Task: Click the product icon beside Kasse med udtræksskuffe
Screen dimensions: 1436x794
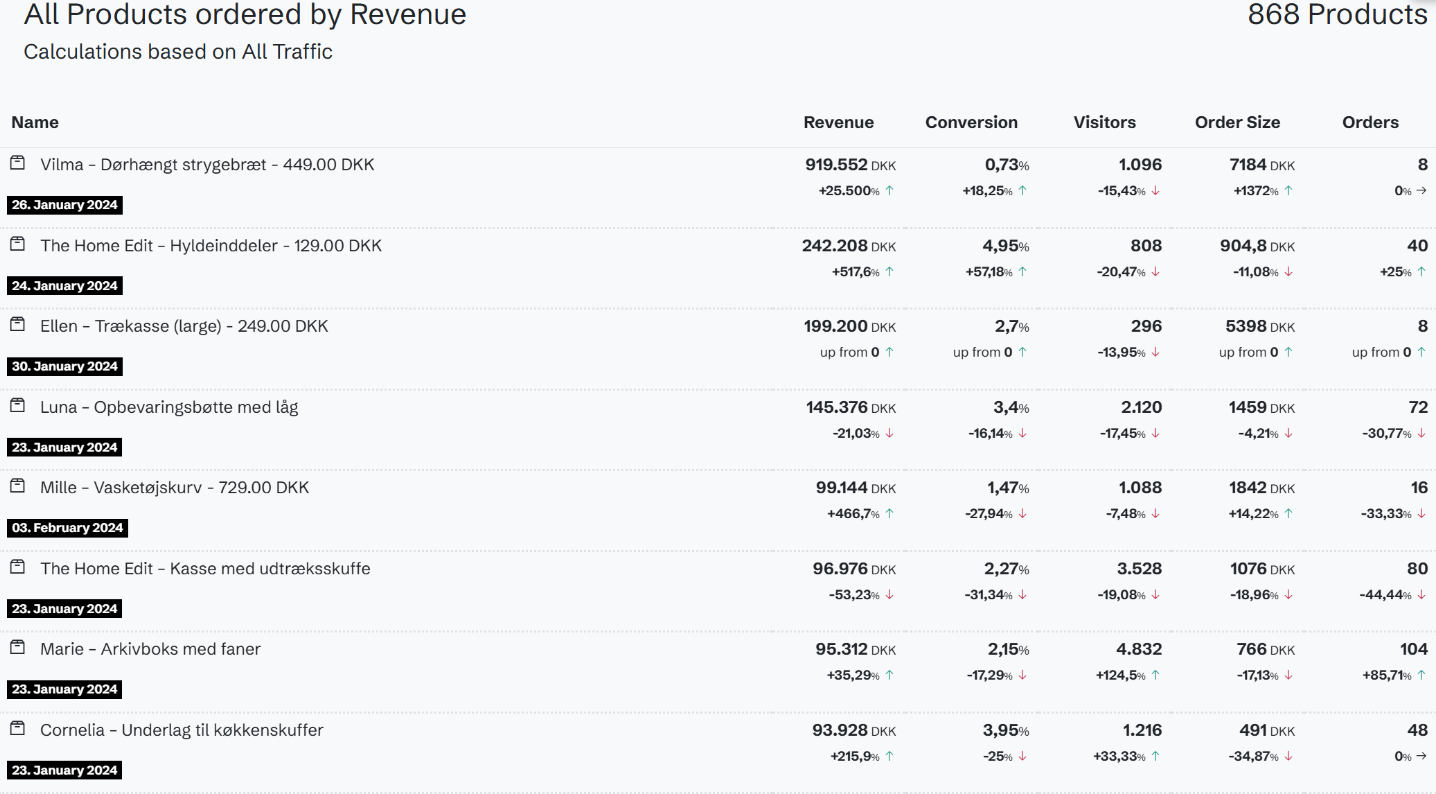Action: 17,566
